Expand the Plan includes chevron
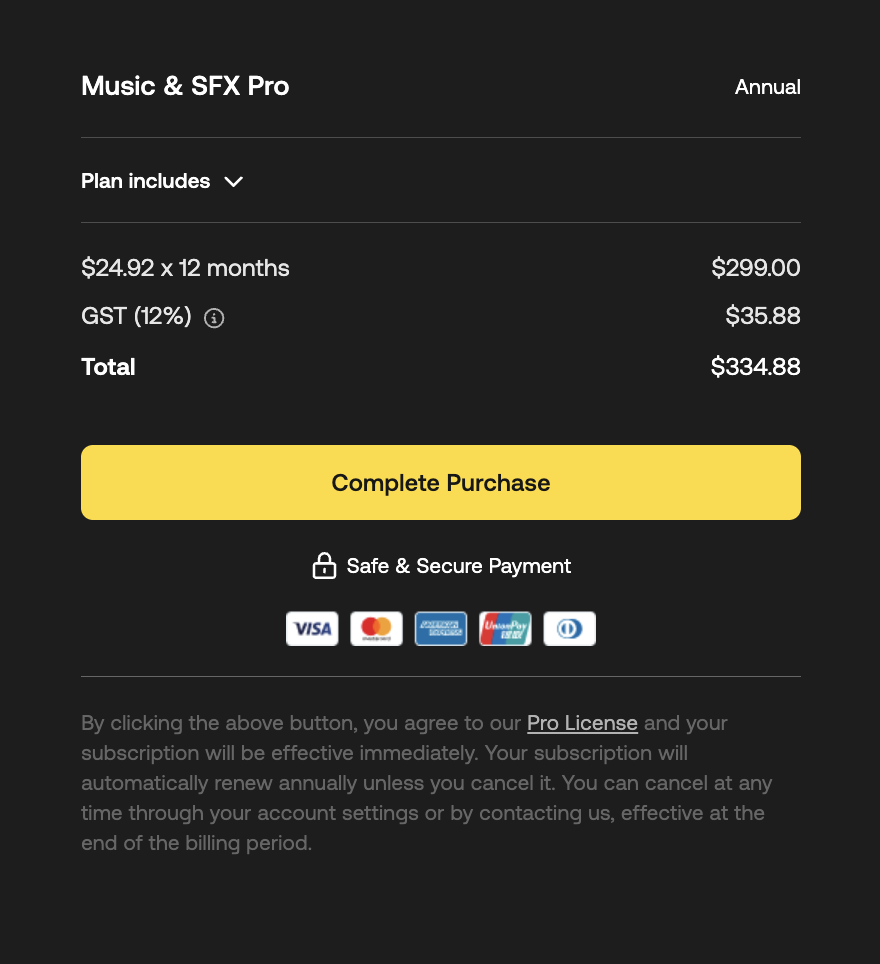Screen dimensions: 880x964 tap(234, 182)
